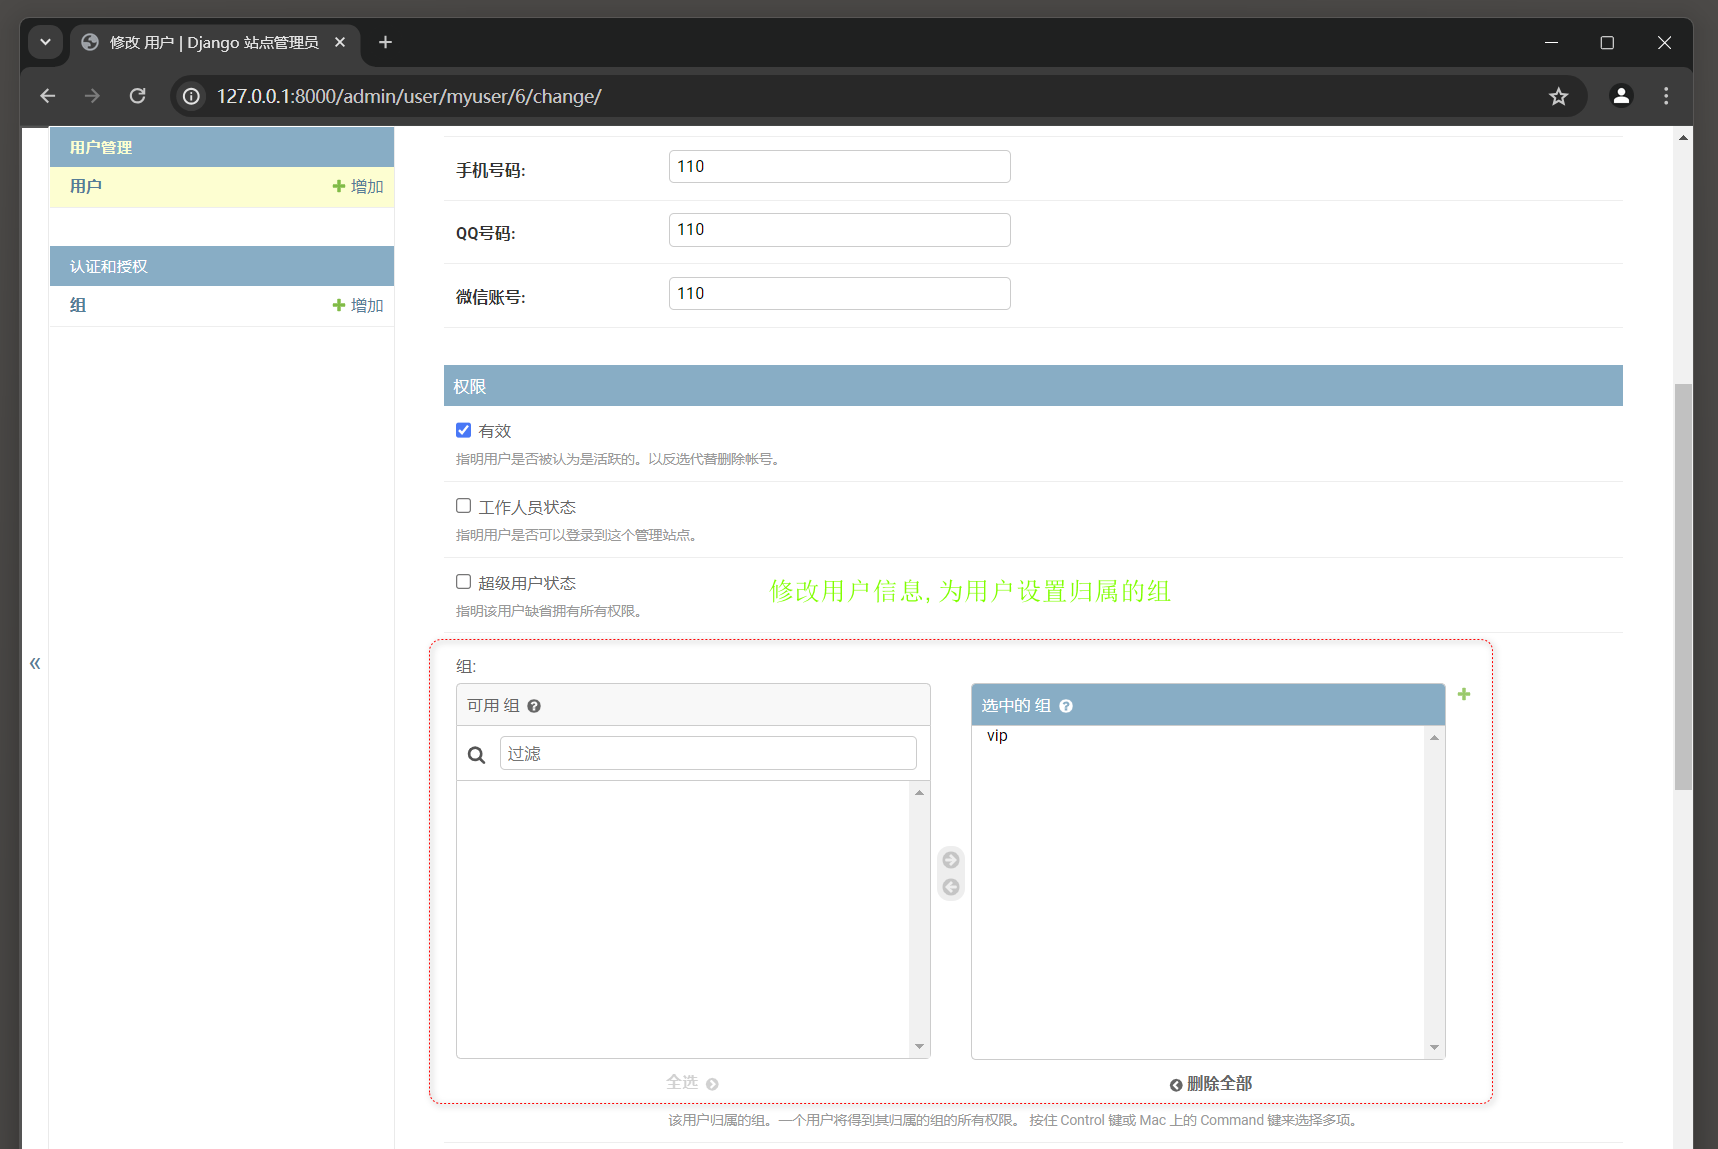
Task: Click the up arrow of available groups scrollbar
Action: tap(919, 792)
